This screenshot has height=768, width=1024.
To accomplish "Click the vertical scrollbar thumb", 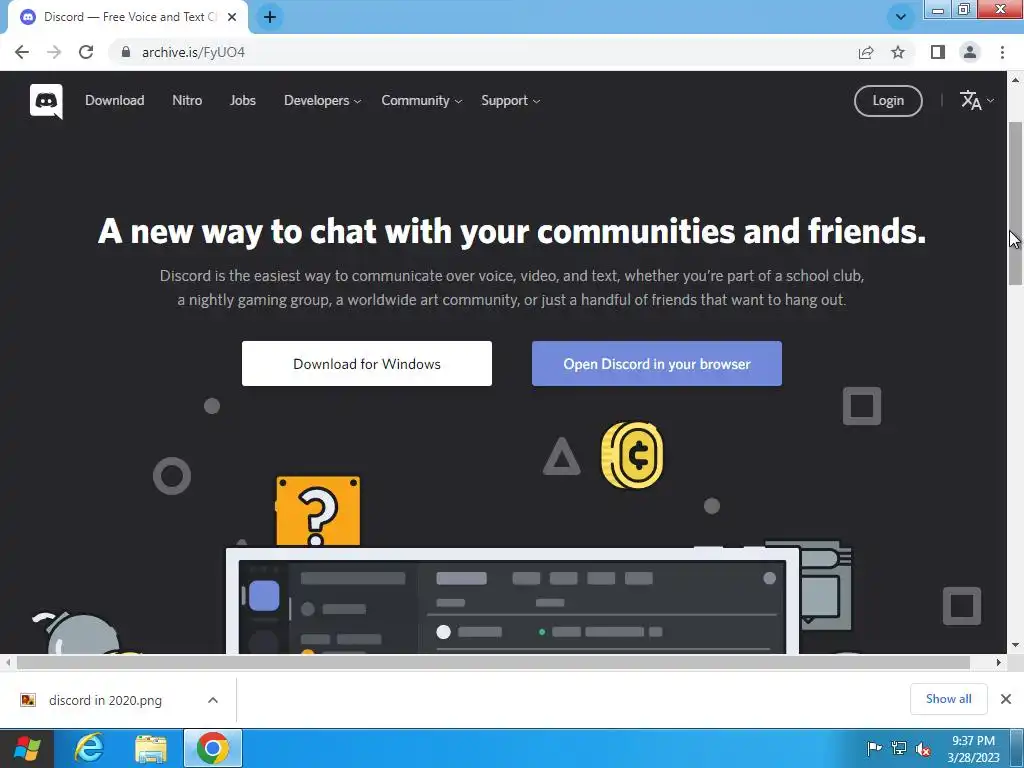I will [1015, 203].
